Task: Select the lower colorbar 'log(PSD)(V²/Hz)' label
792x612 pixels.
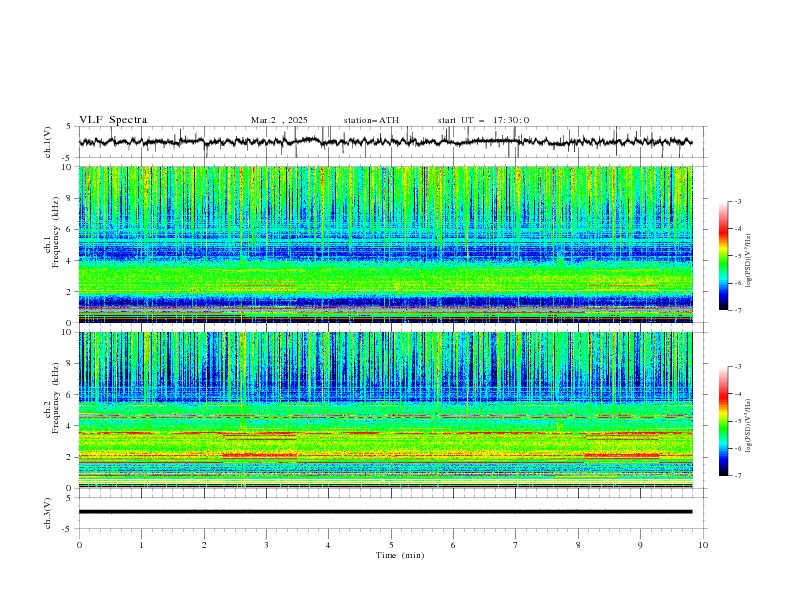Action: click(x=749, y=425)
